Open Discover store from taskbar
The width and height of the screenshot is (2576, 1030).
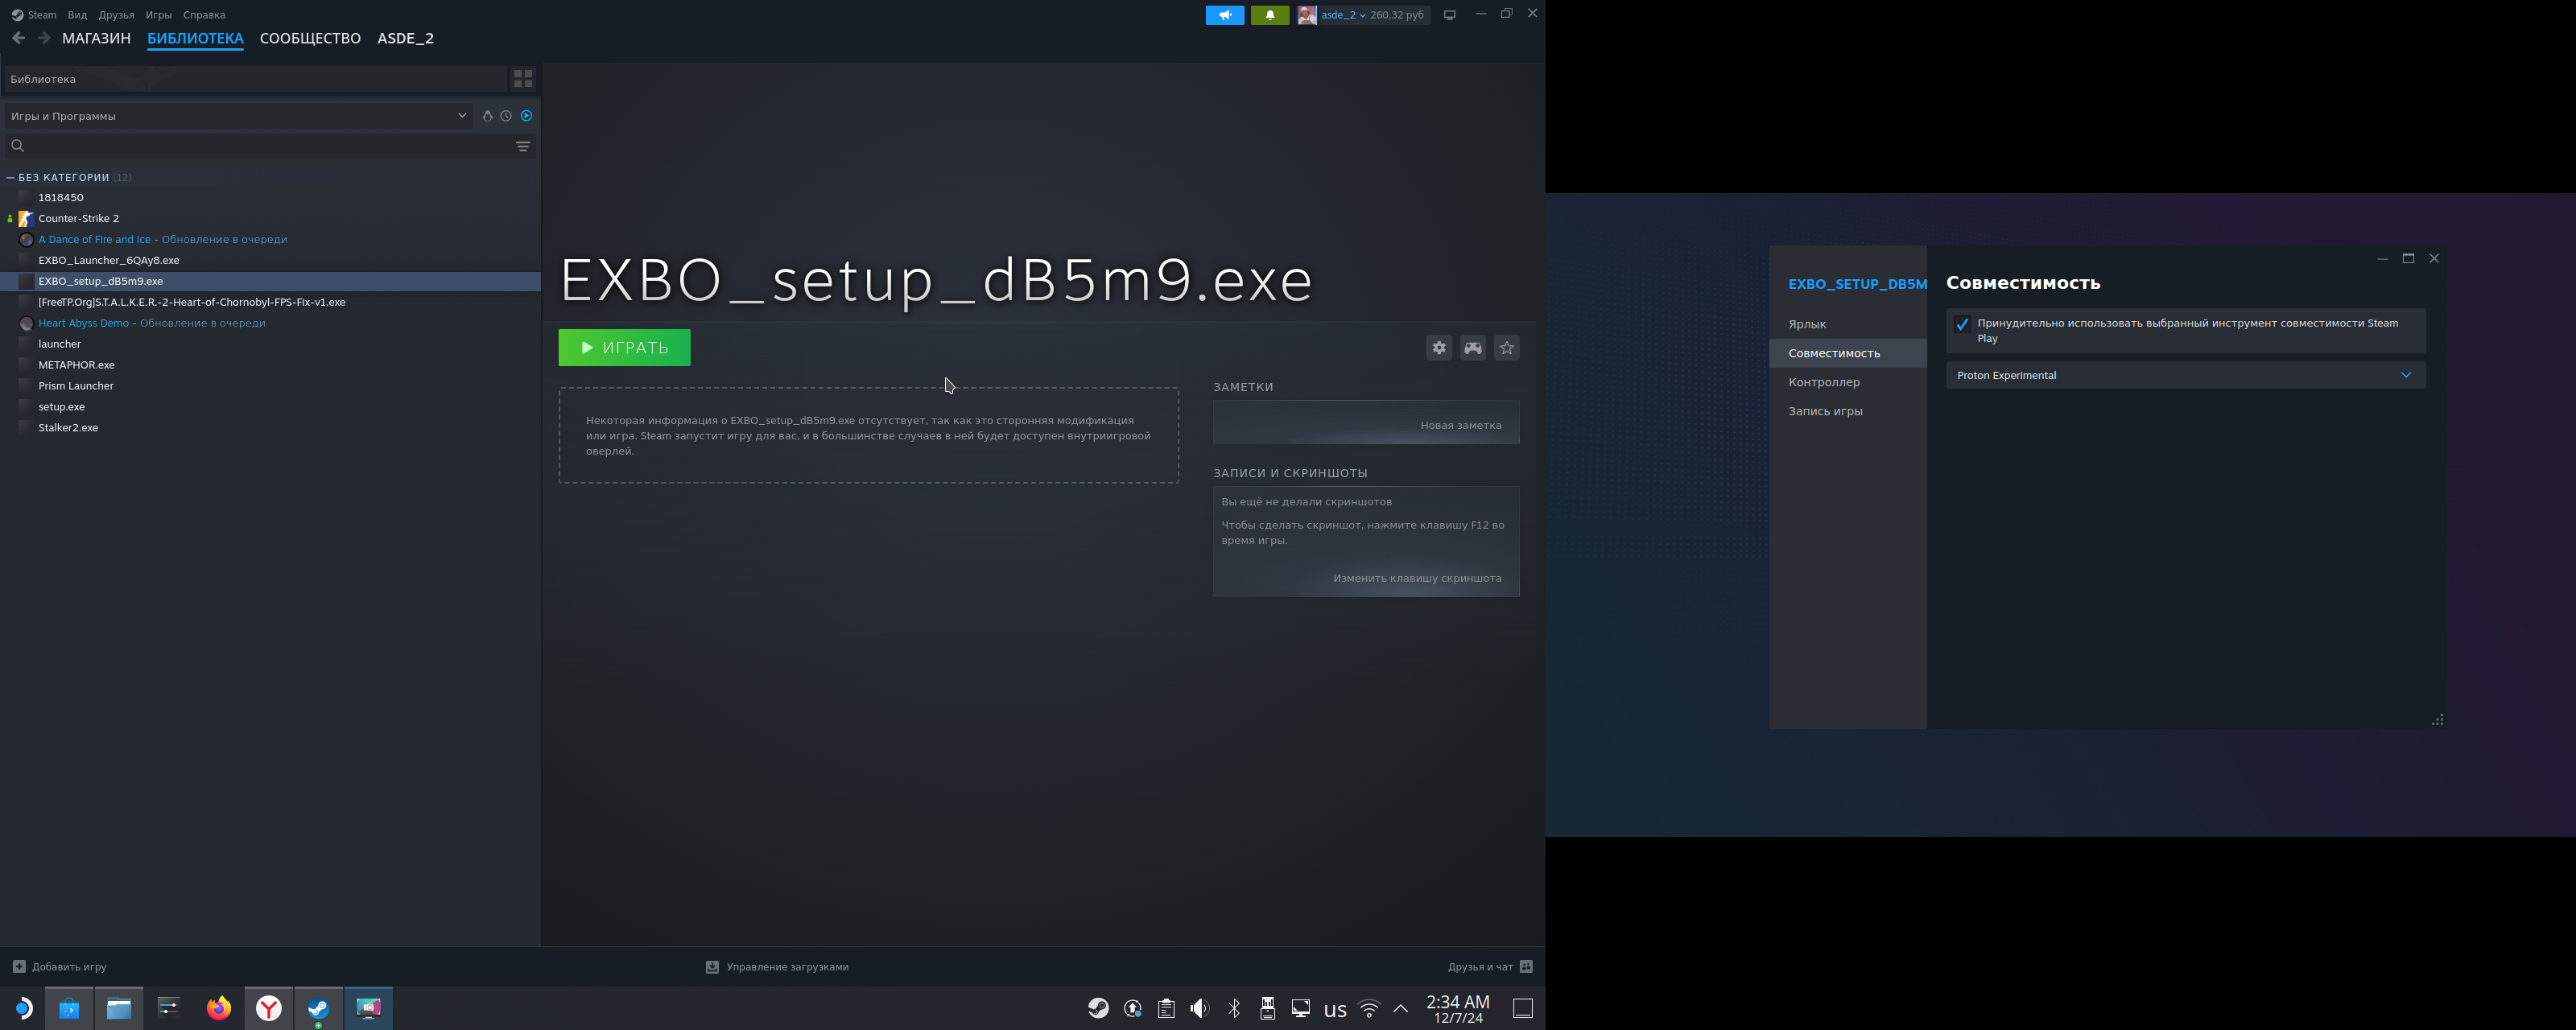pyautogui.click(x=69, y=1008)
